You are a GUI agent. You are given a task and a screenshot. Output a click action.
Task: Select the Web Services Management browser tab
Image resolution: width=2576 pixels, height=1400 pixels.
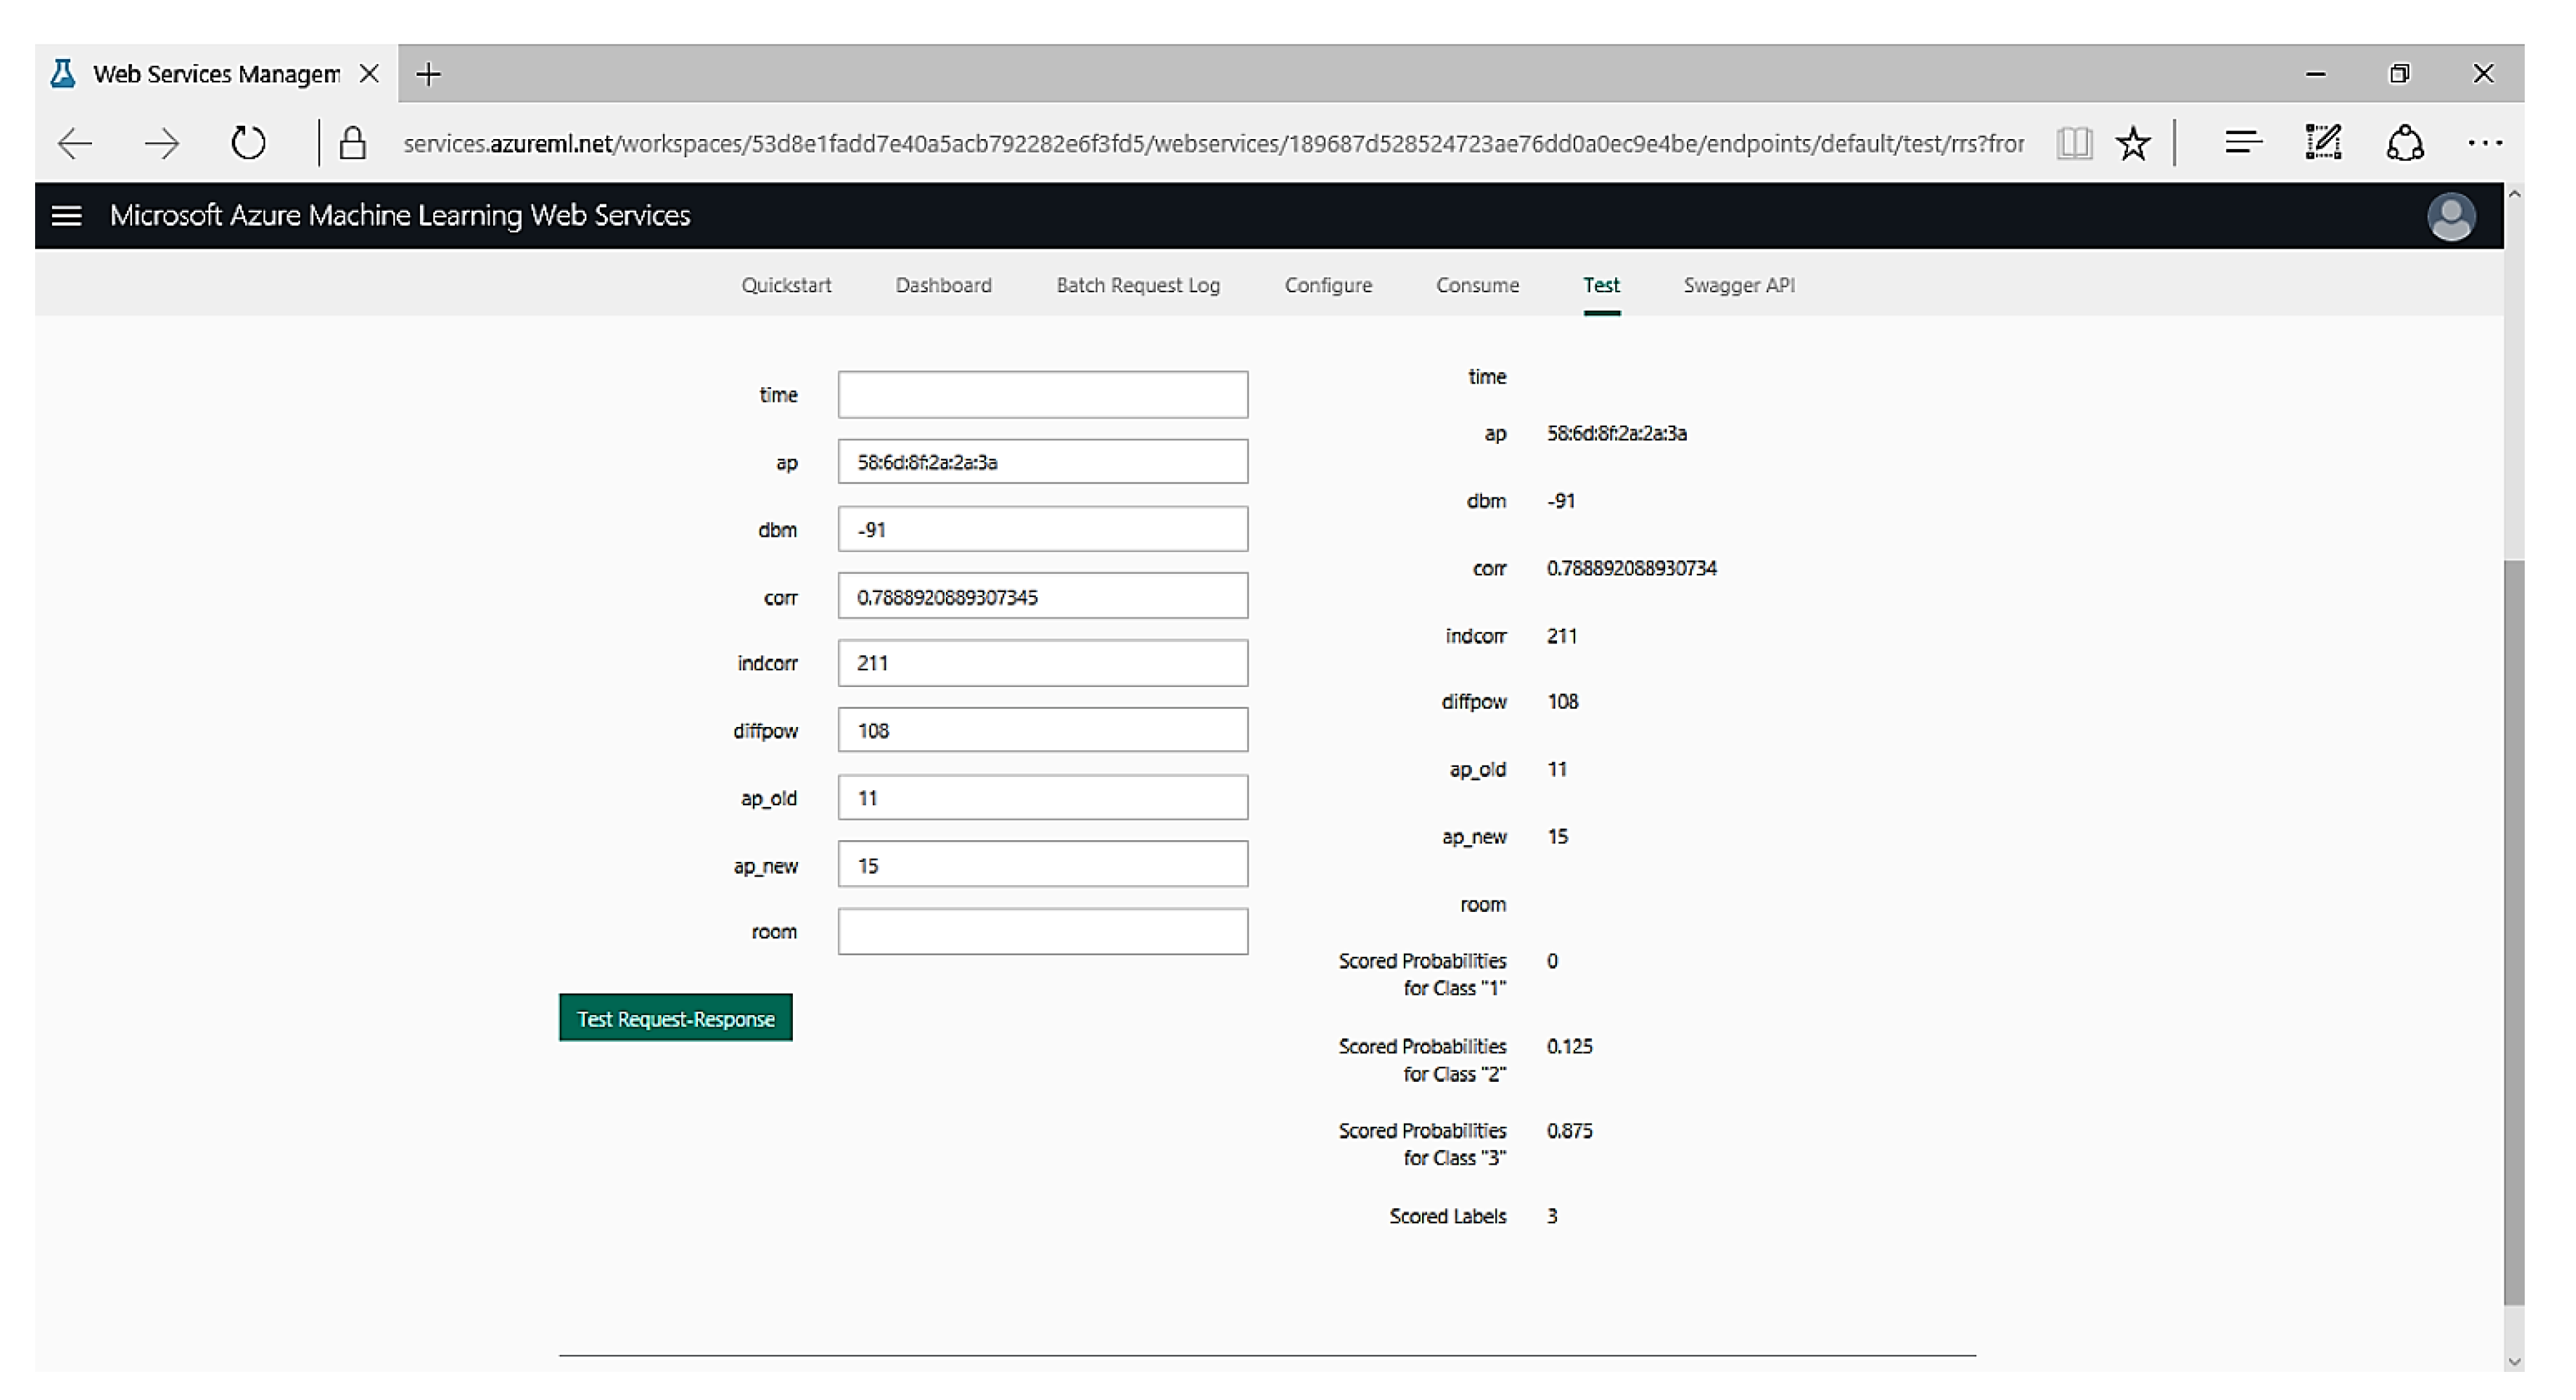click(x=216, y=74)
